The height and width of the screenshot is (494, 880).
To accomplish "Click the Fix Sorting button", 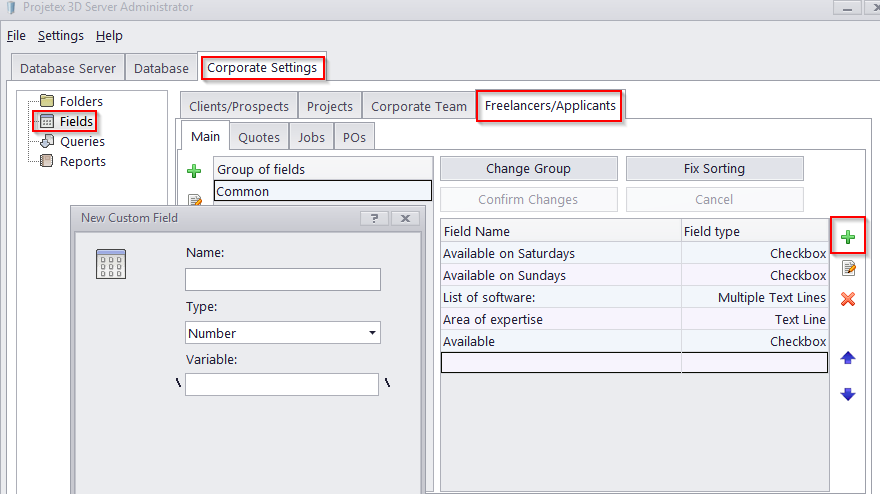I will tap(714, 168).
